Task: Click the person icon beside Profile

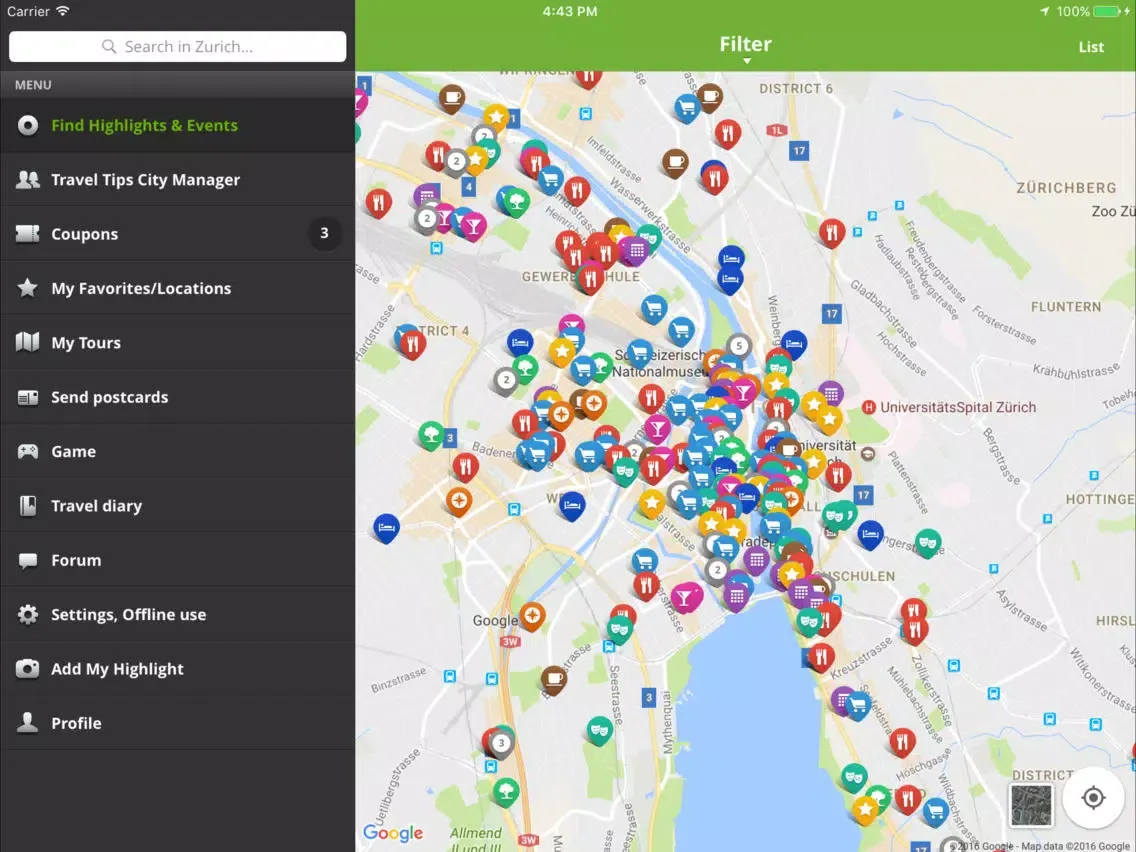Action: click(28, 722)
